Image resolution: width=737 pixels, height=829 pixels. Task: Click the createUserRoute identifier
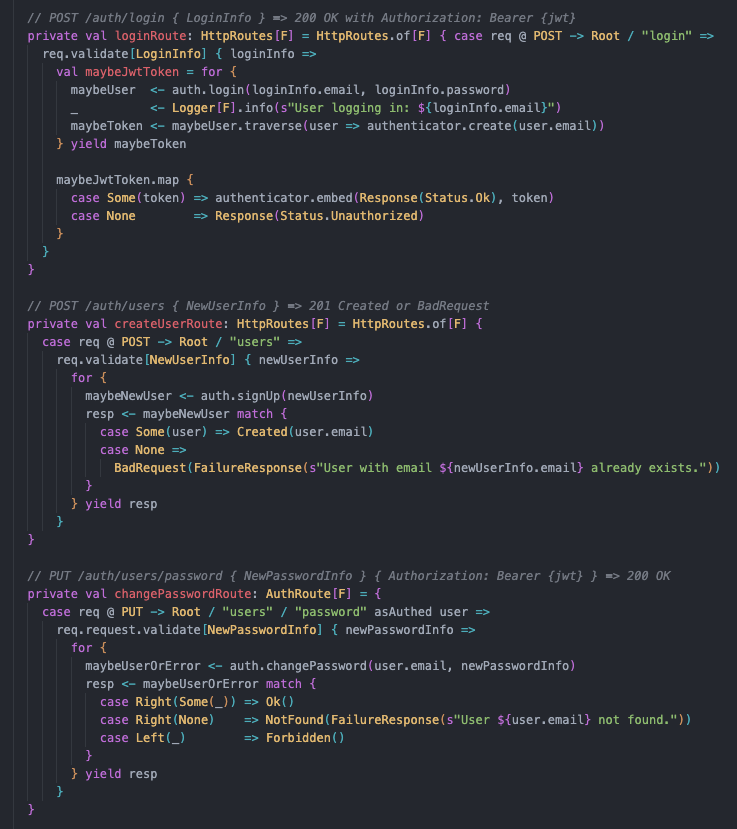169,324
